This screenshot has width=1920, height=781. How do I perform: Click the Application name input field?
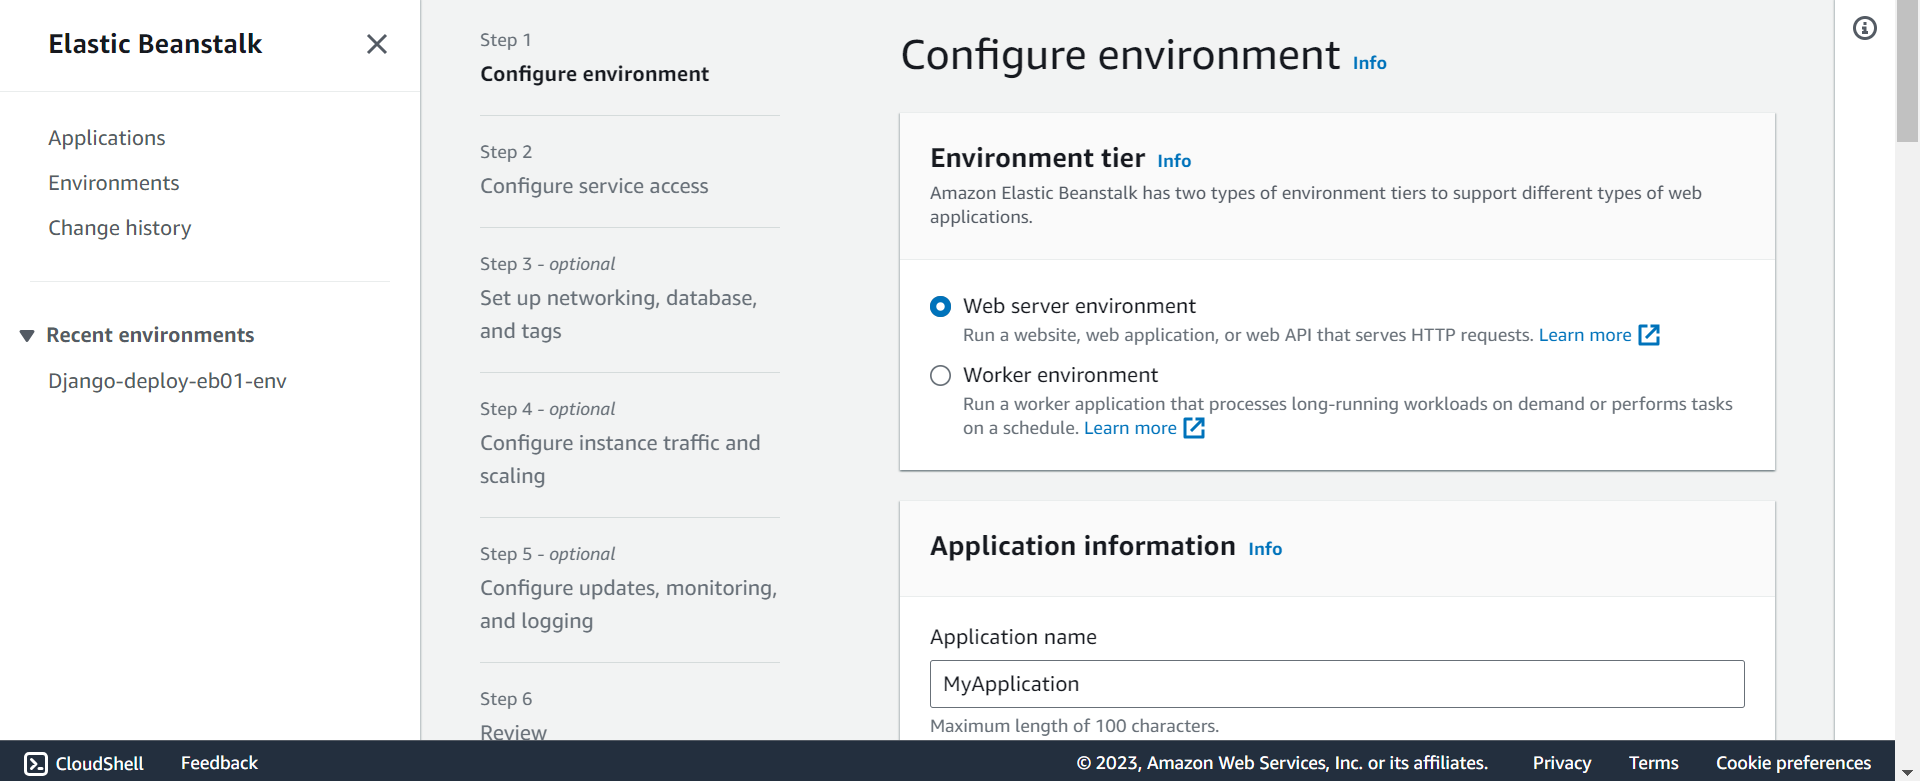pyautogui.click(x=1337, y=684)
